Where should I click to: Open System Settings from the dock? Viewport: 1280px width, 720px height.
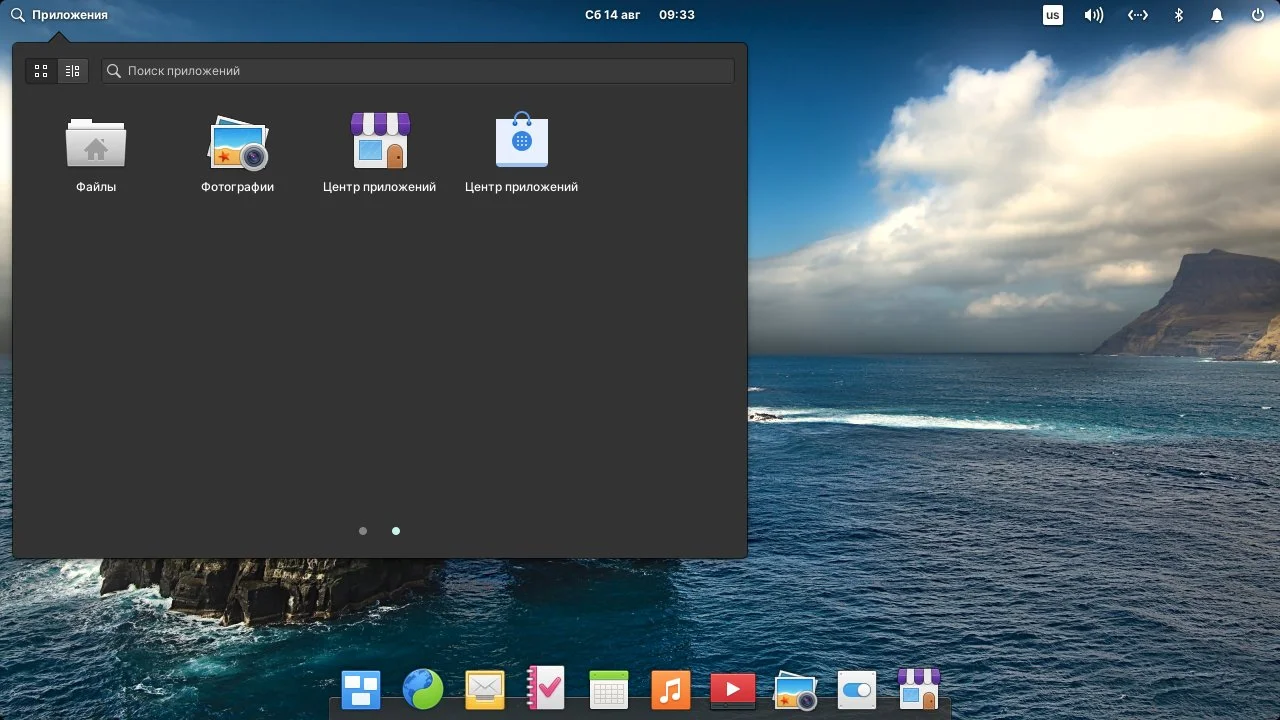[856, 689]
